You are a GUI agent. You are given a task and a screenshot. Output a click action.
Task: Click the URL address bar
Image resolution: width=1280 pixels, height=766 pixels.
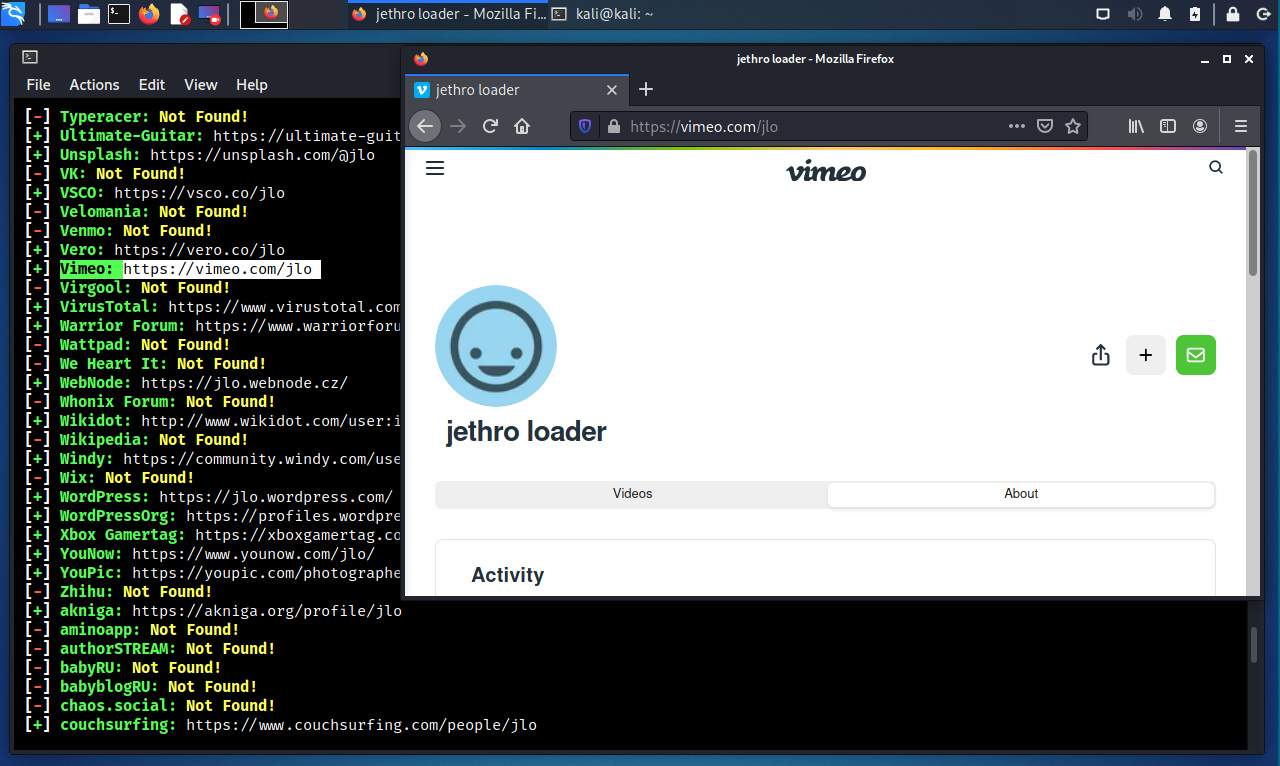point(800,126)
